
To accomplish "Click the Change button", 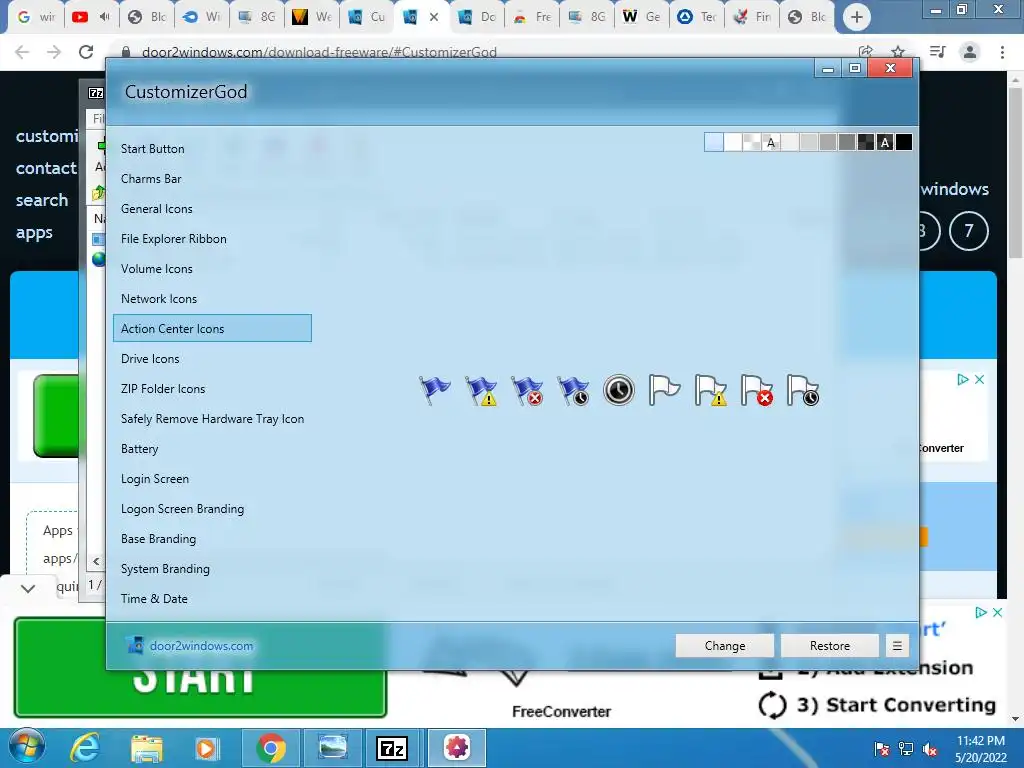I will click(725, 646).
